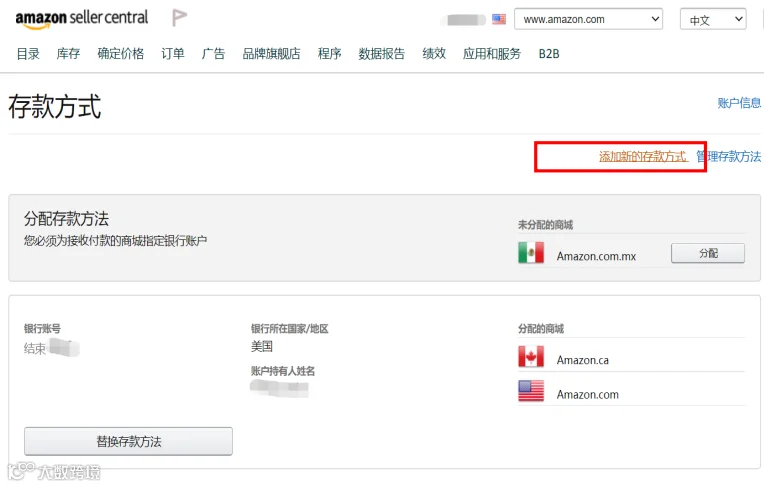Open the 广告 menu
764x487 pixels.
pyautogui.click(x=213, y=54)
